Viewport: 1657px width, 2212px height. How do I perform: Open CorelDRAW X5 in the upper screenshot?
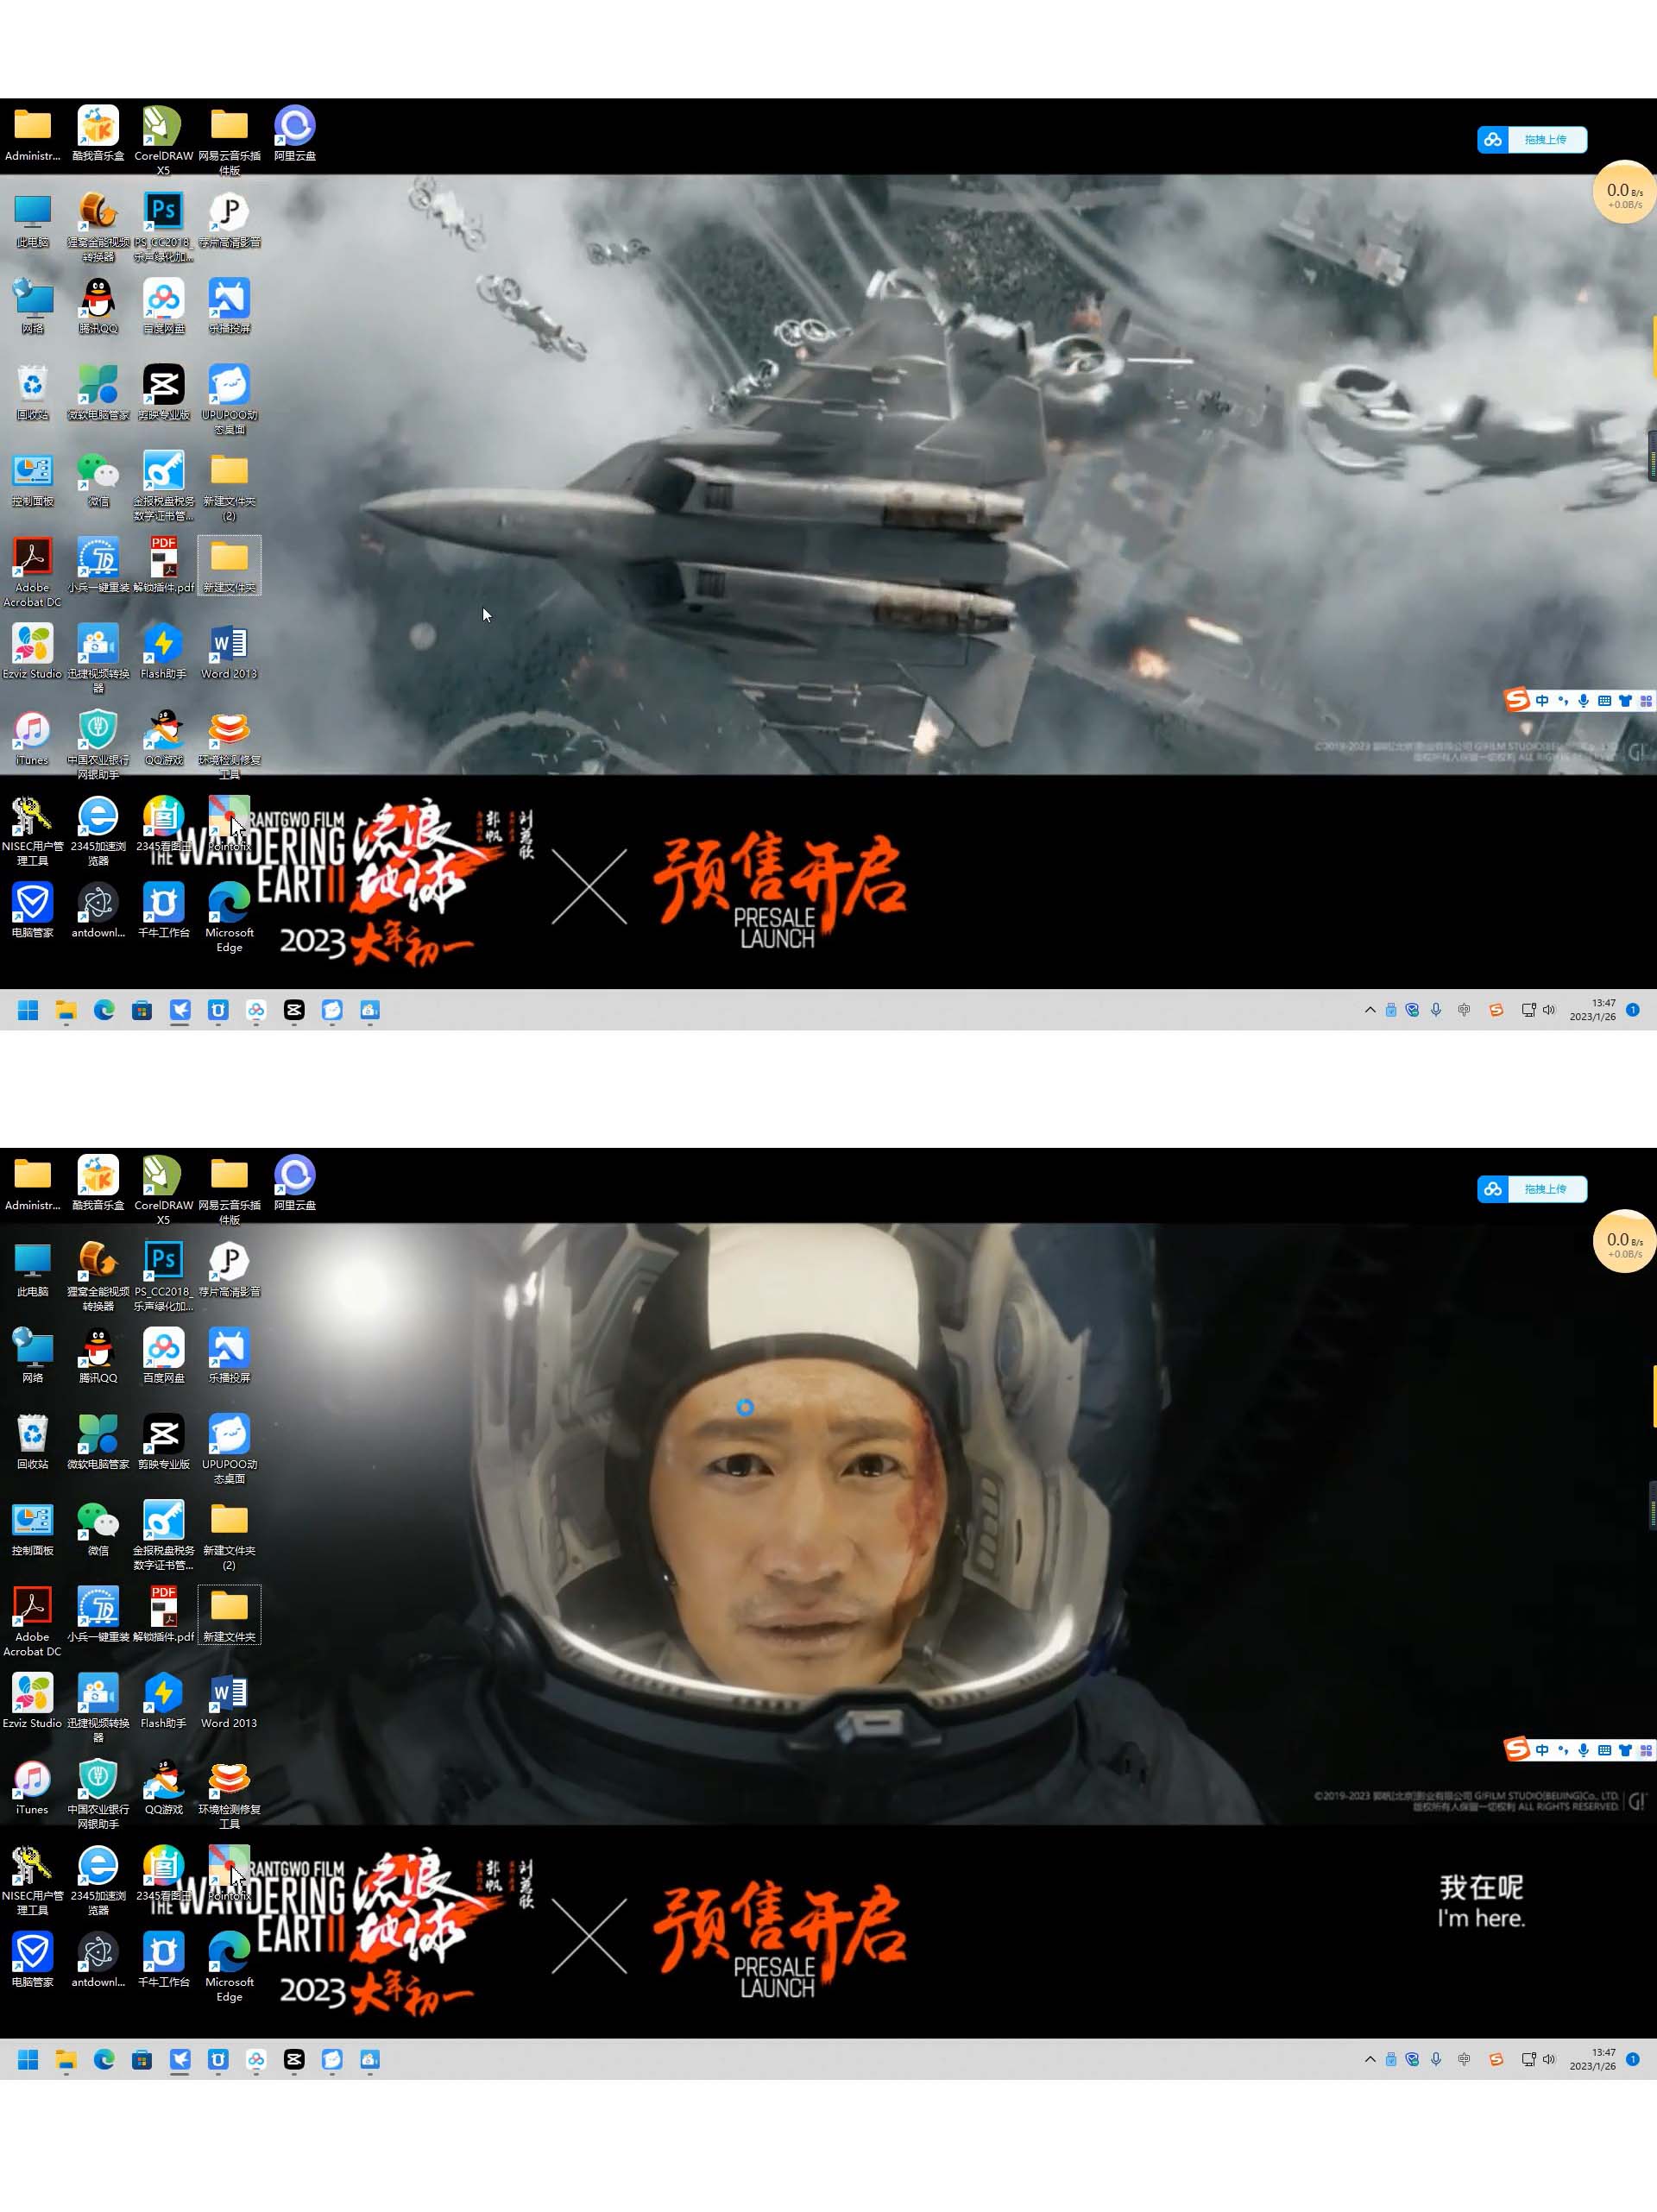tap(163, 138)
